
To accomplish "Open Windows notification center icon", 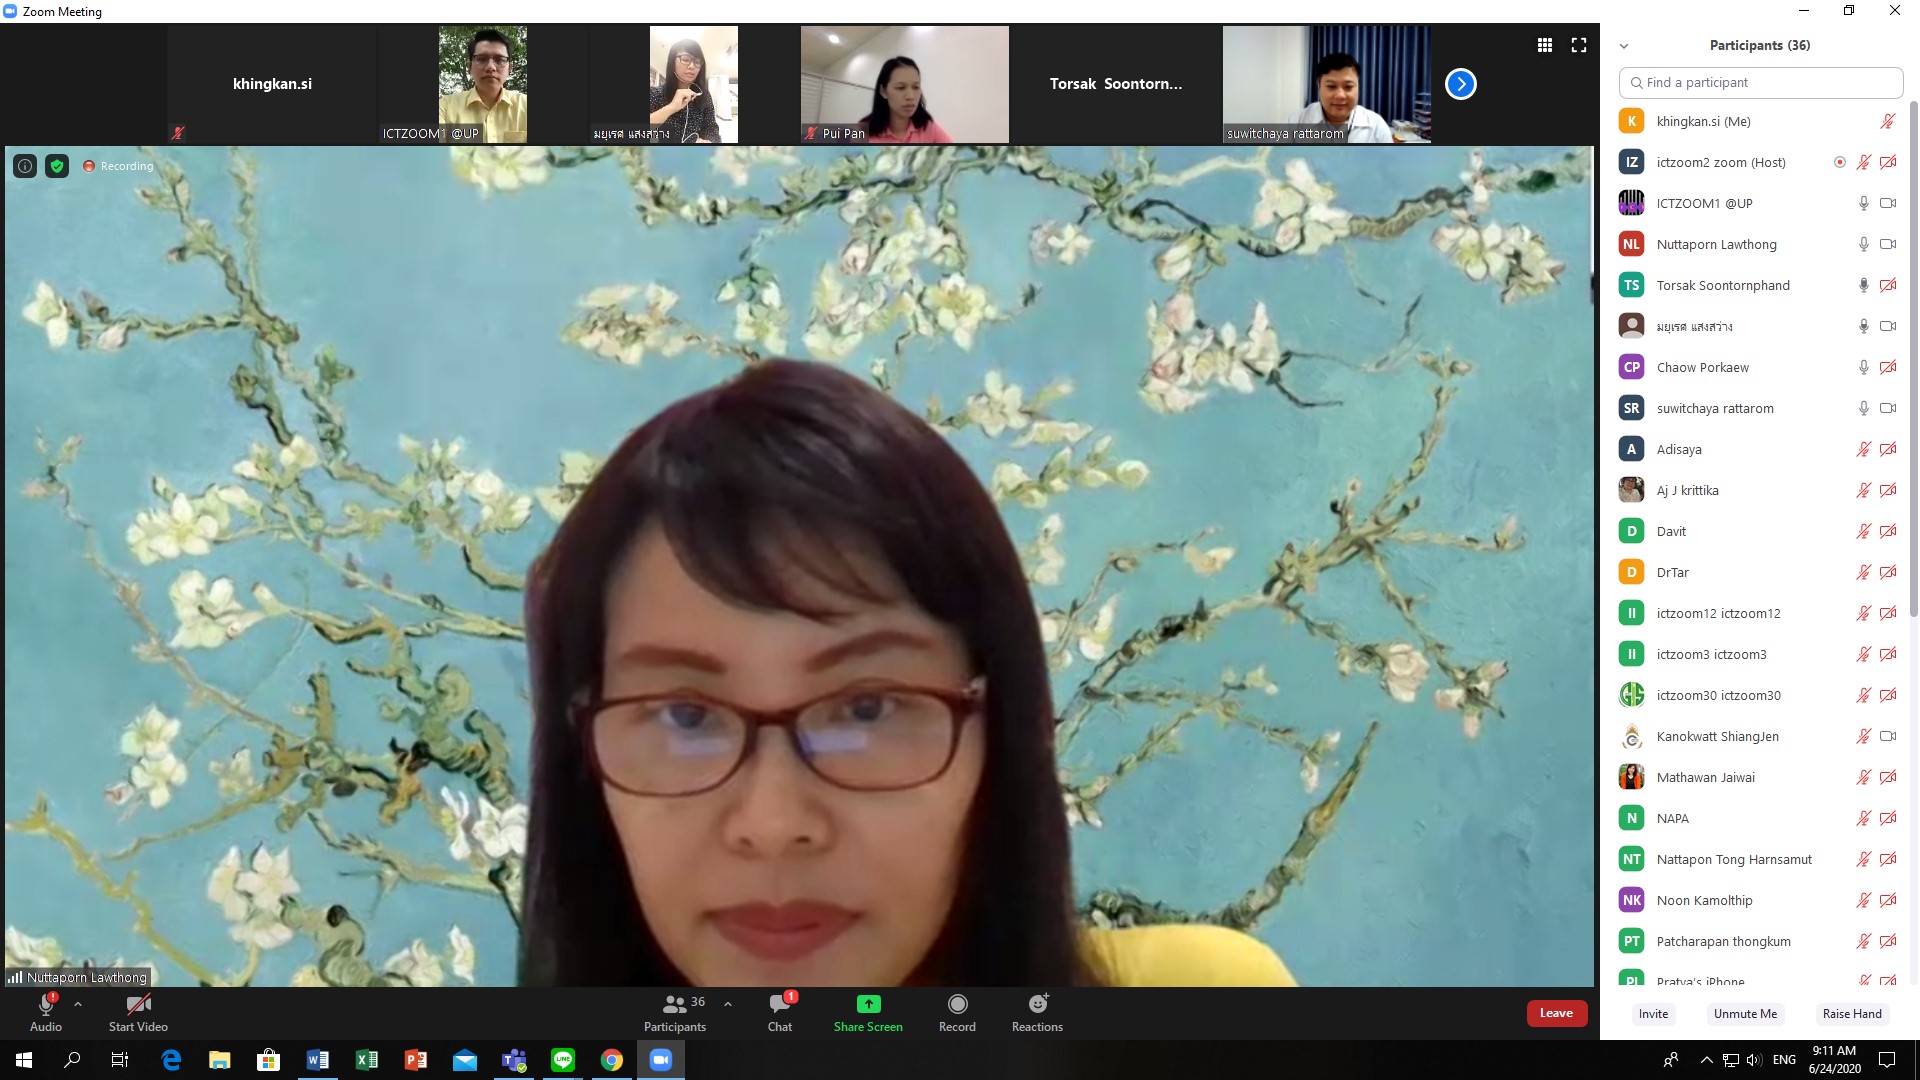I will pos(1887,1060).
